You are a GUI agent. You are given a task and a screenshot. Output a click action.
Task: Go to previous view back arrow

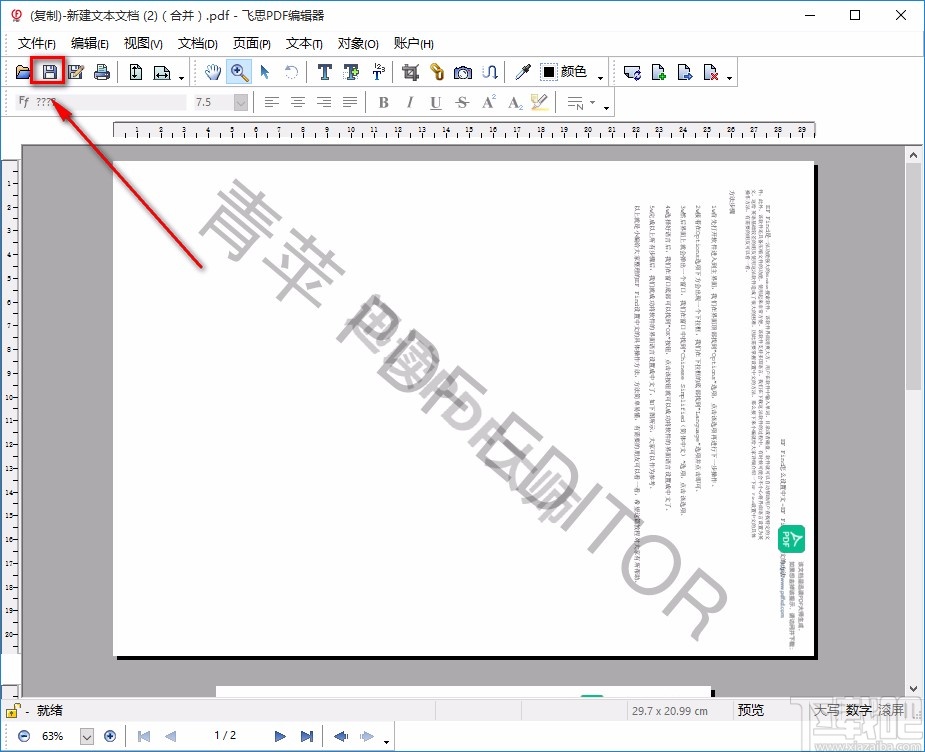click(x=340, y=736)
